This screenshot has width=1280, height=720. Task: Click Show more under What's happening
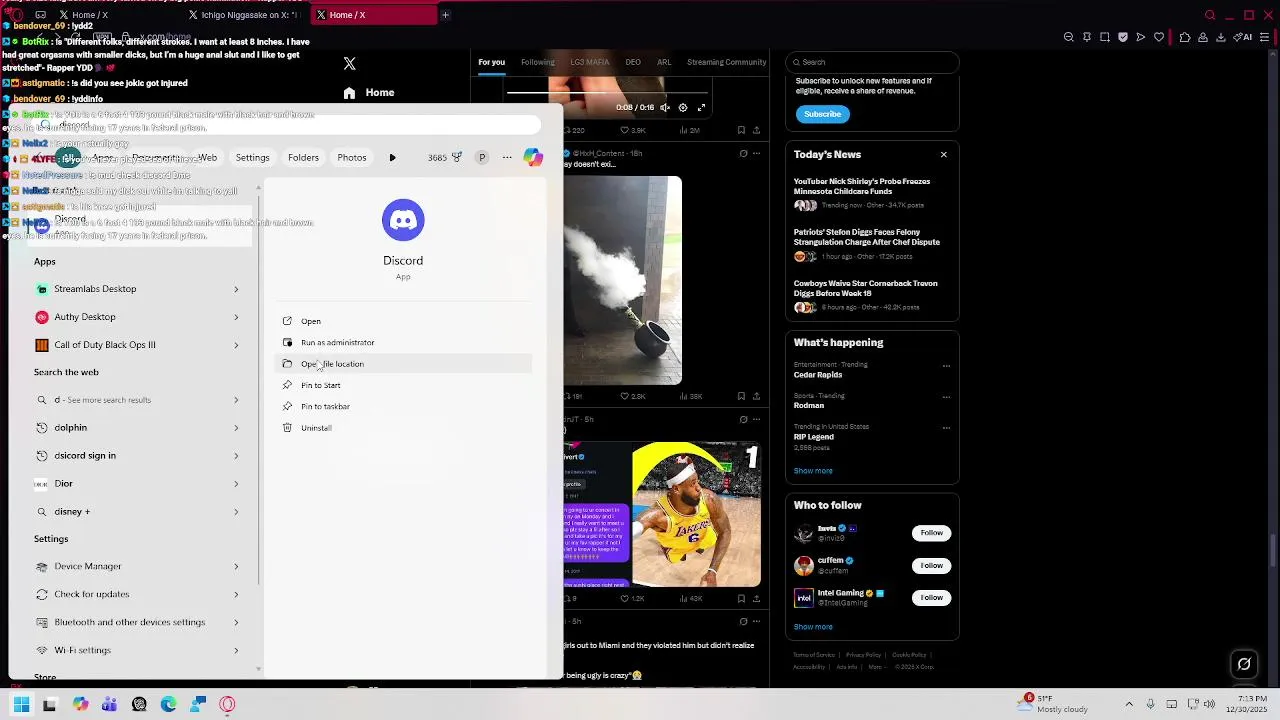(813, 471)
